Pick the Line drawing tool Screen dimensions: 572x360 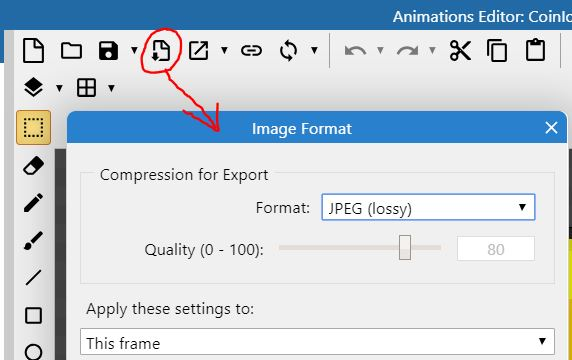pyautogui.click(x=33, y=278)
